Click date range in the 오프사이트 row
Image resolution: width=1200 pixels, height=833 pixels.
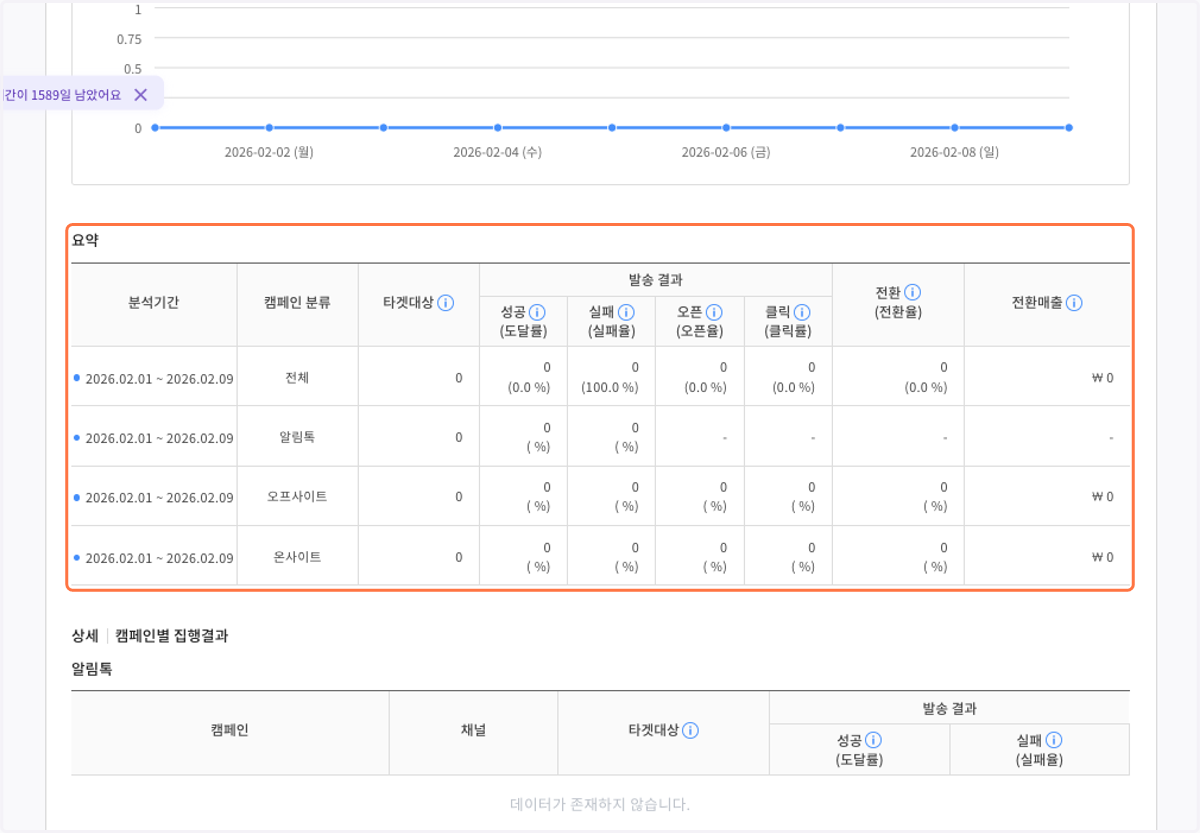point(159,498)
